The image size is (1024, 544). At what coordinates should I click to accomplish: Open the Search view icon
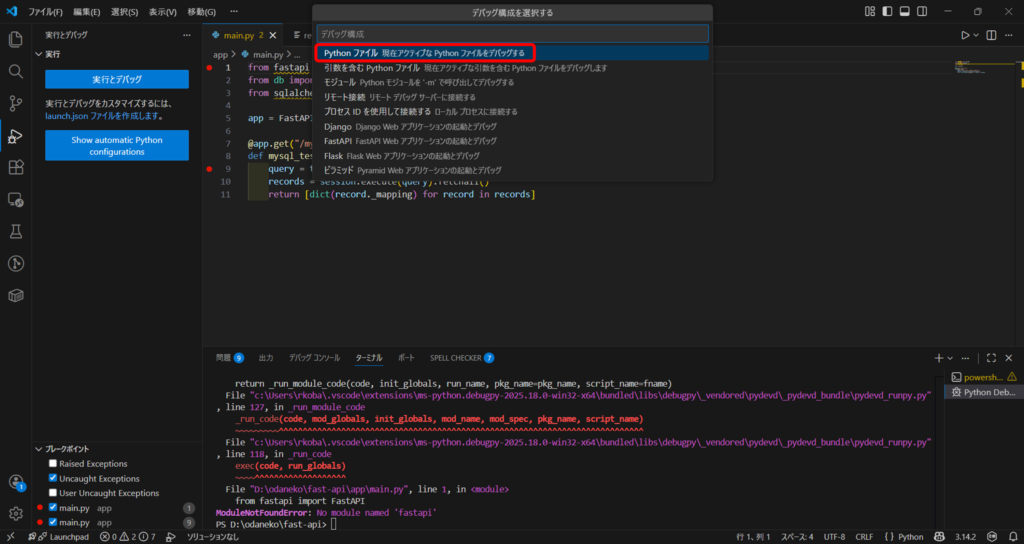15,72
